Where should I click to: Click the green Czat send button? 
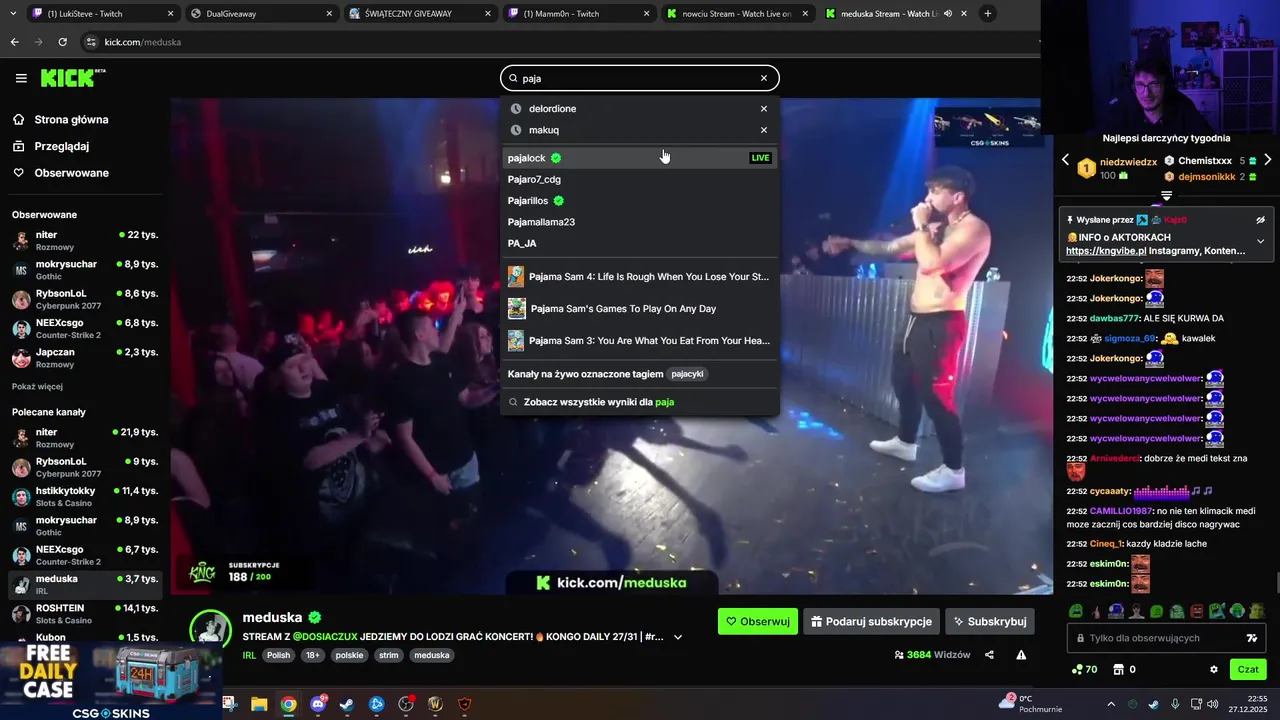tap(1249, 669)
